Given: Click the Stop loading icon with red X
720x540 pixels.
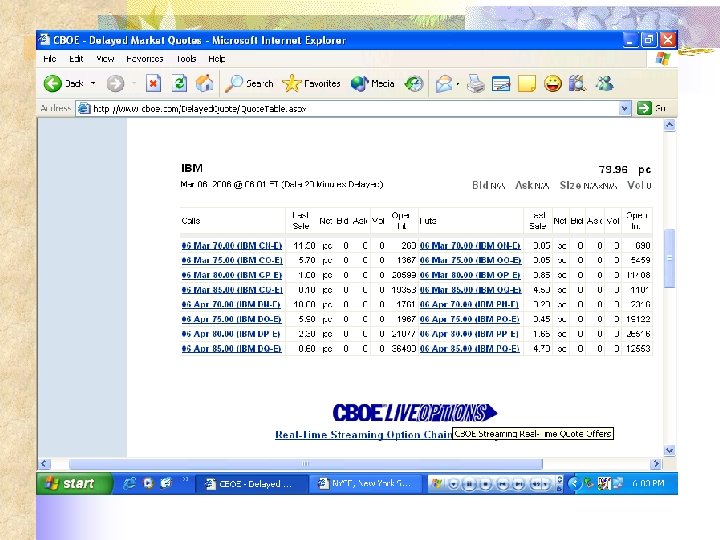Looking at the screenshot, I should [153, 84].
